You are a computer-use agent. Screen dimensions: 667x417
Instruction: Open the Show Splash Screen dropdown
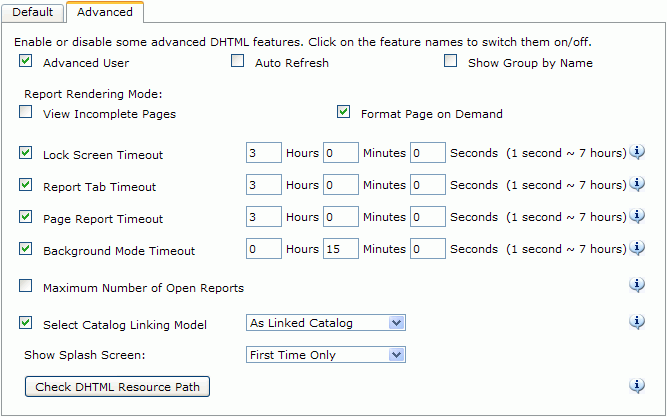tap(326, 355)
